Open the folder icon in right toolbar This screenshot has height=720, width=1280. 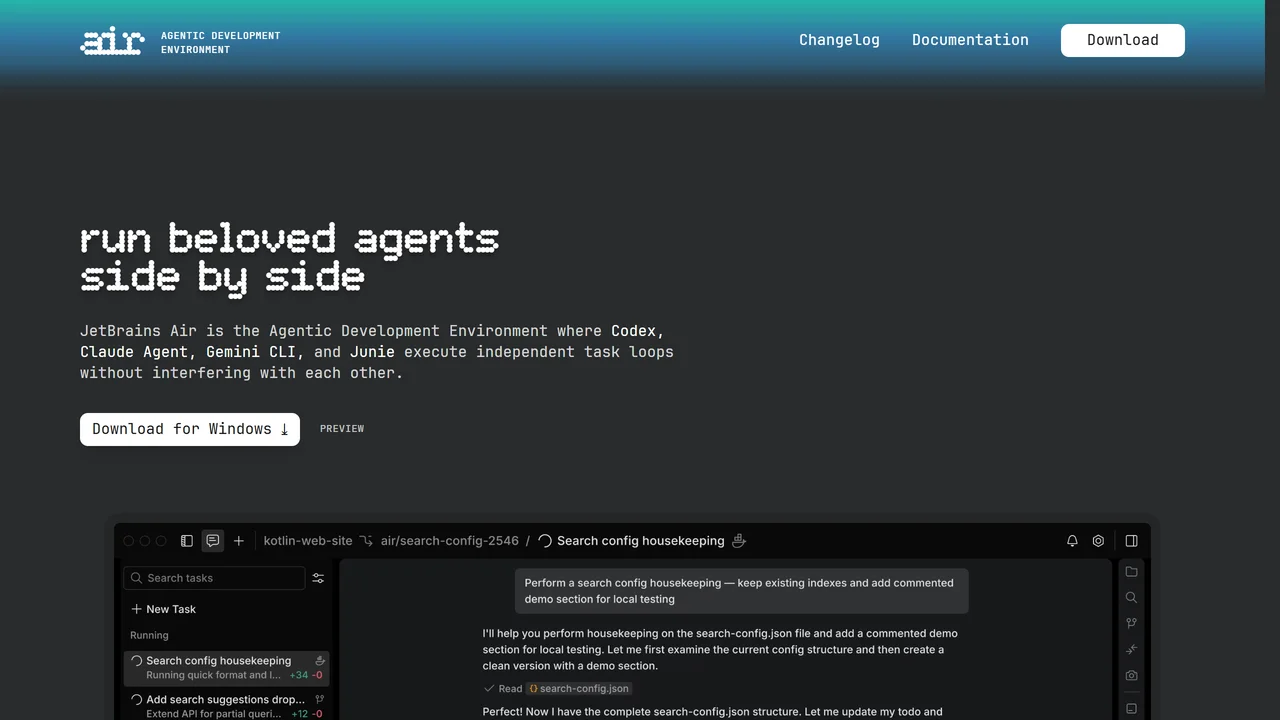[1131, 572]
